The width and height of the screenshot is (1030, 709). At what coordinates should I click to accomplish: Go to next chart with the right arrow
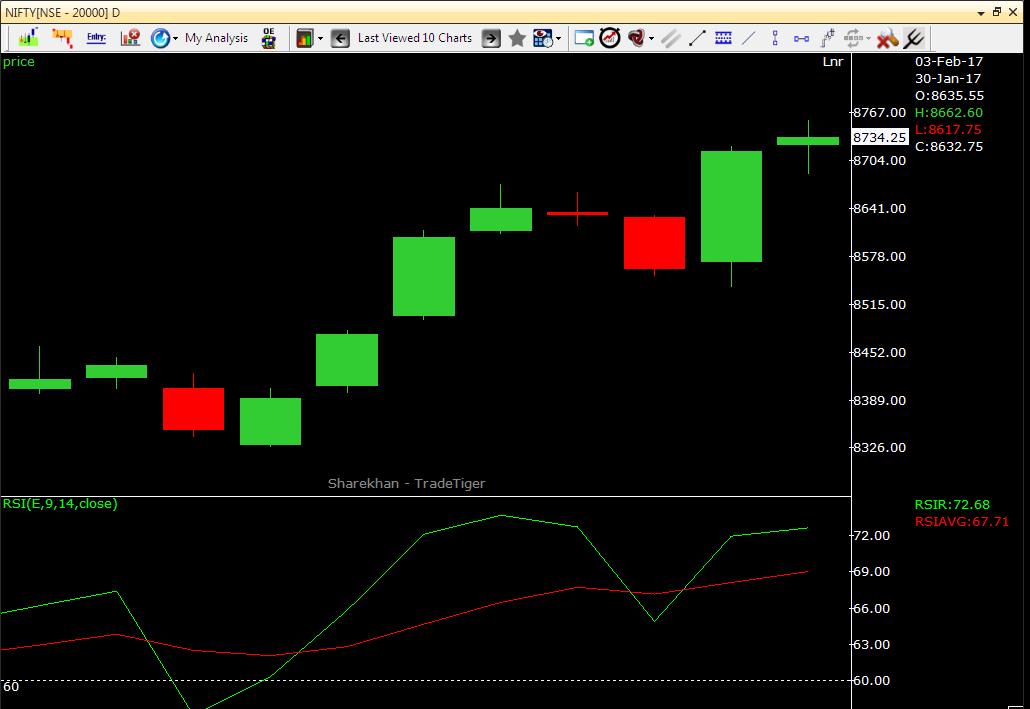(491, 37)
